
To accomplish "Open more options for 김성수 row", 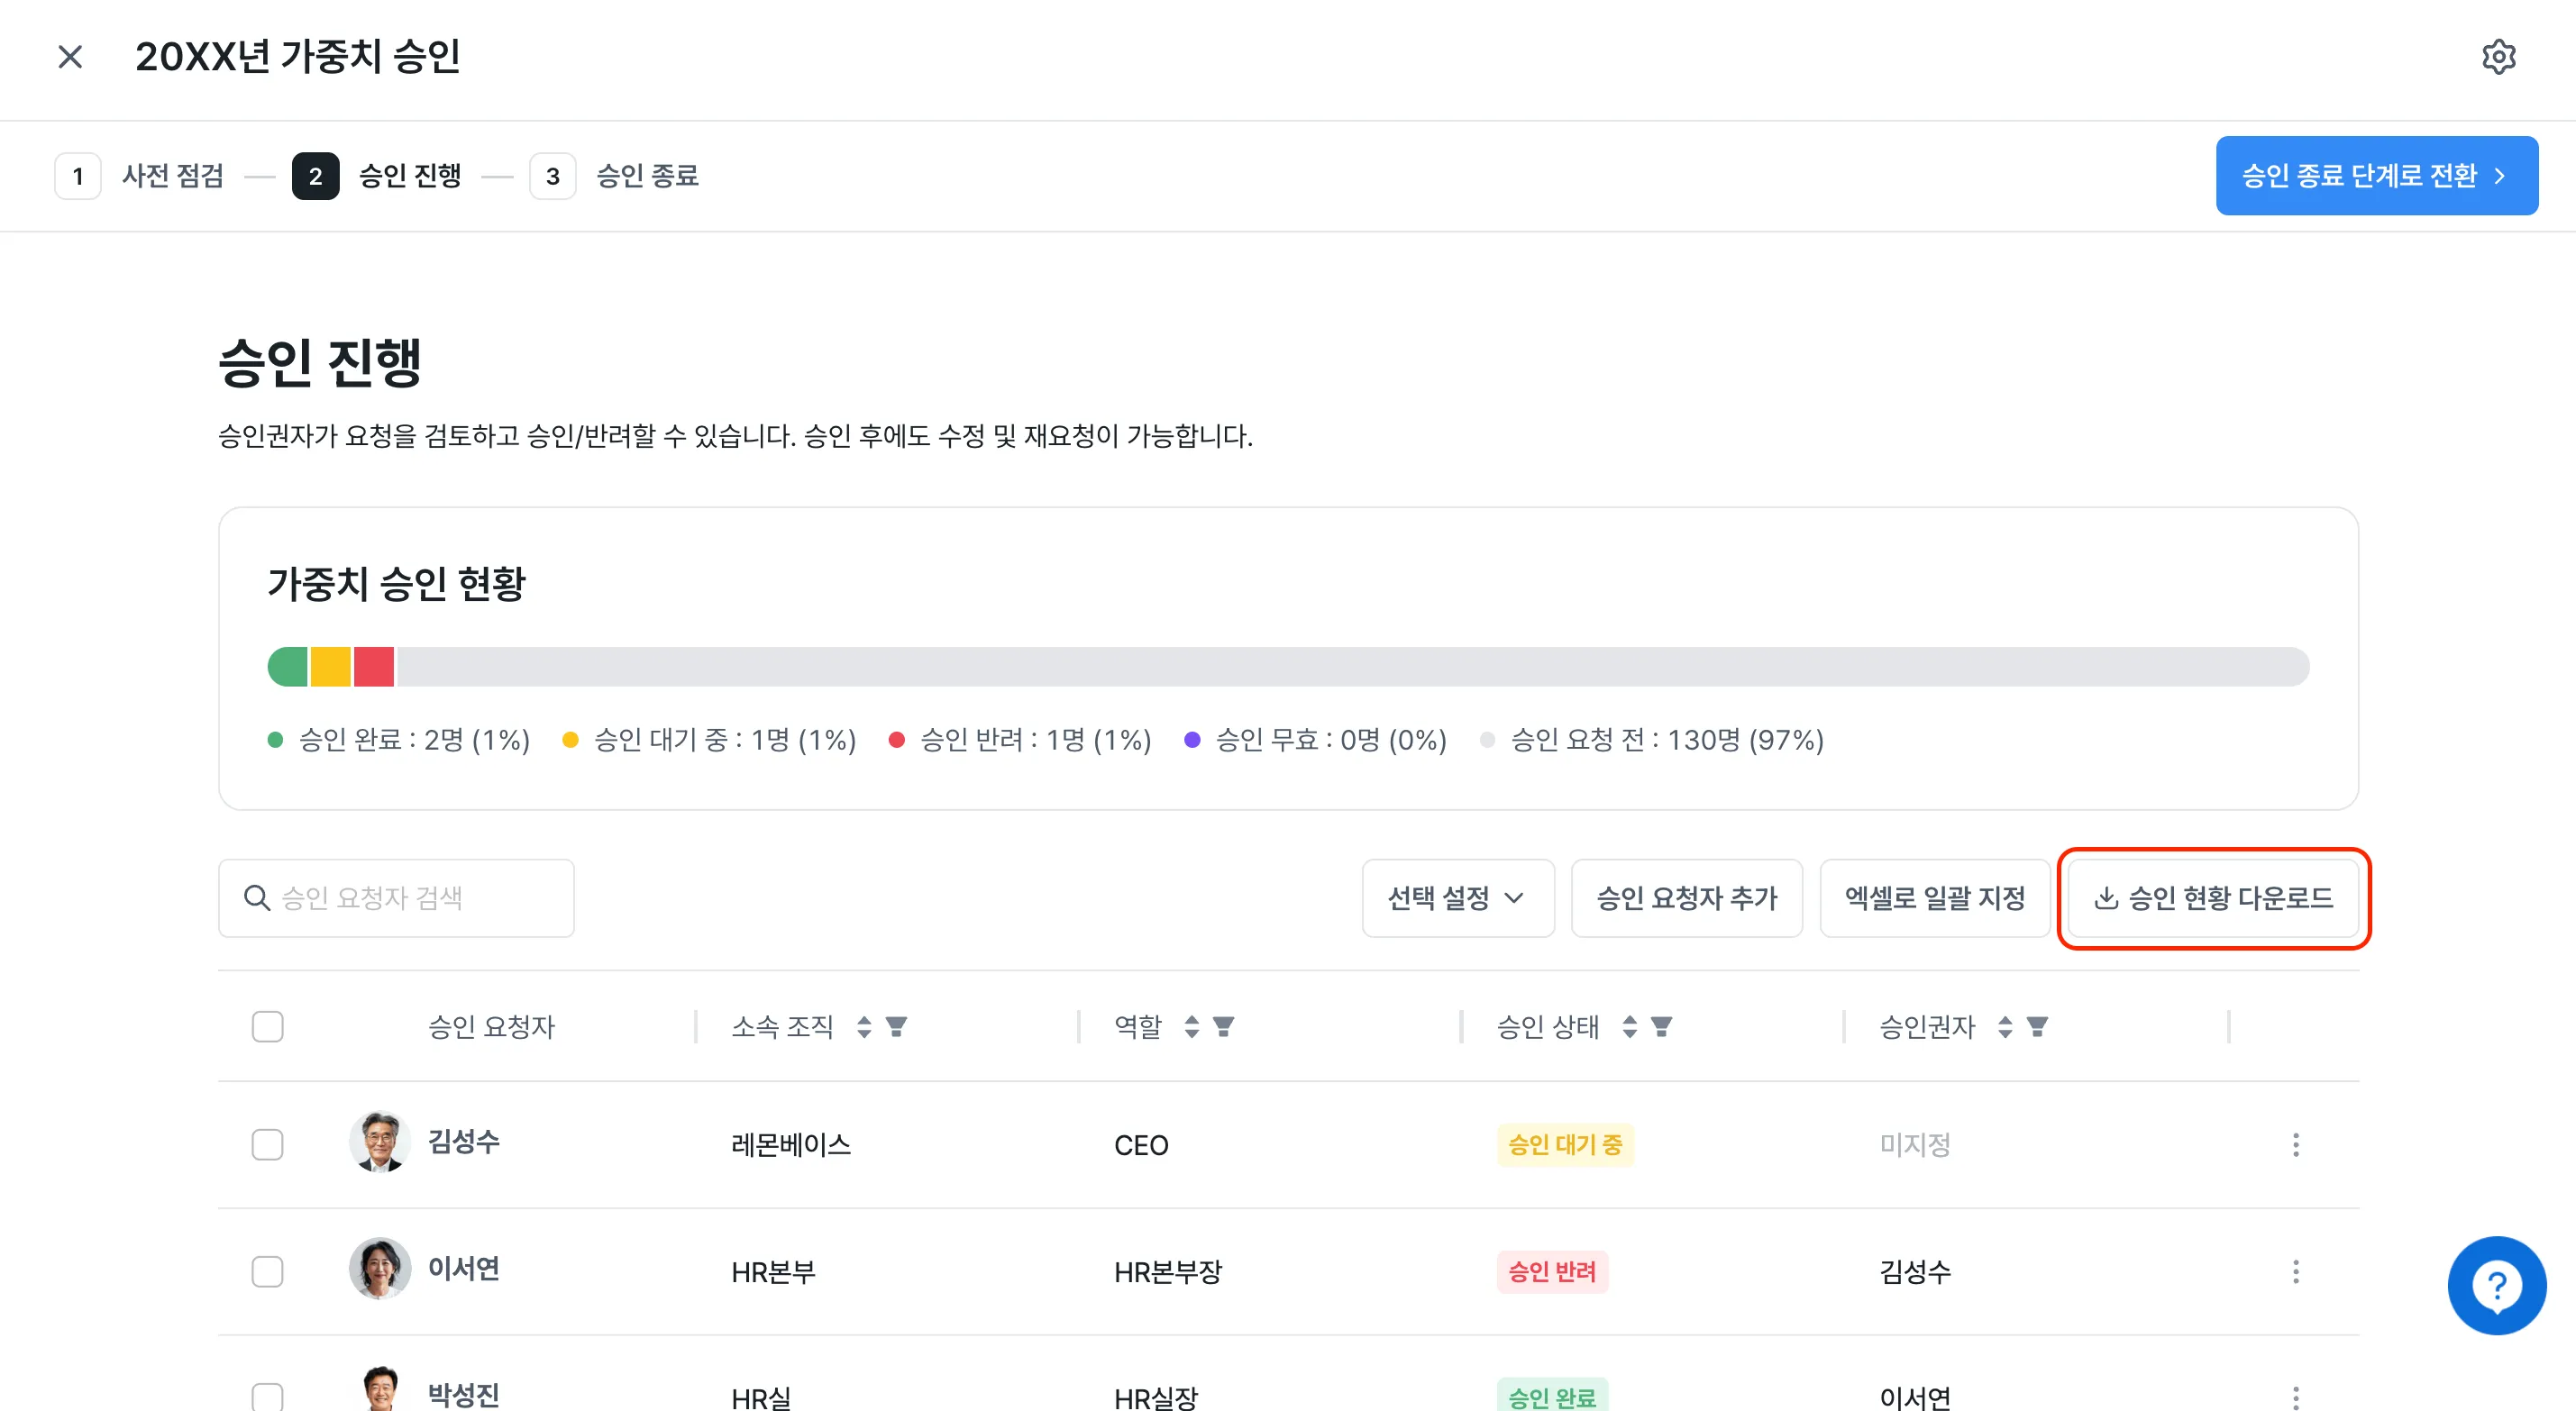I will pos(2295,1145).
